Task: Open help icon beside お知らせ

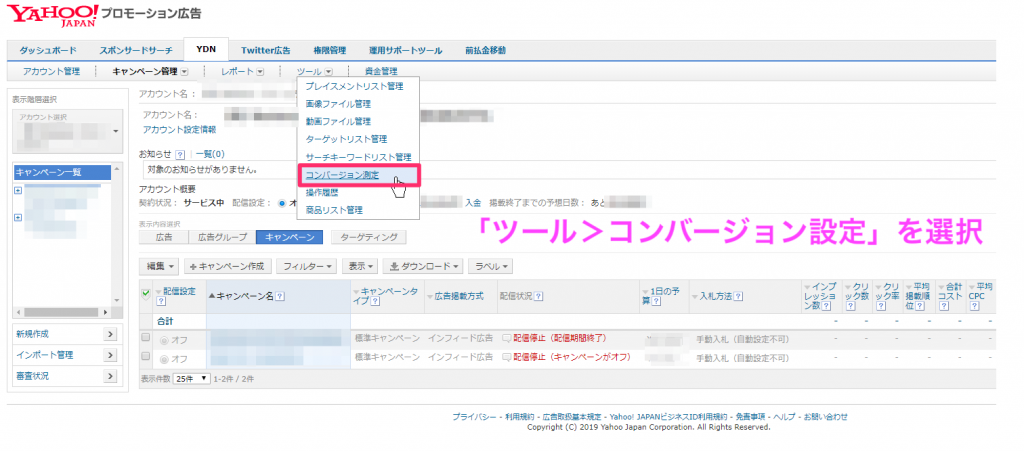Action: coord(180,155)
